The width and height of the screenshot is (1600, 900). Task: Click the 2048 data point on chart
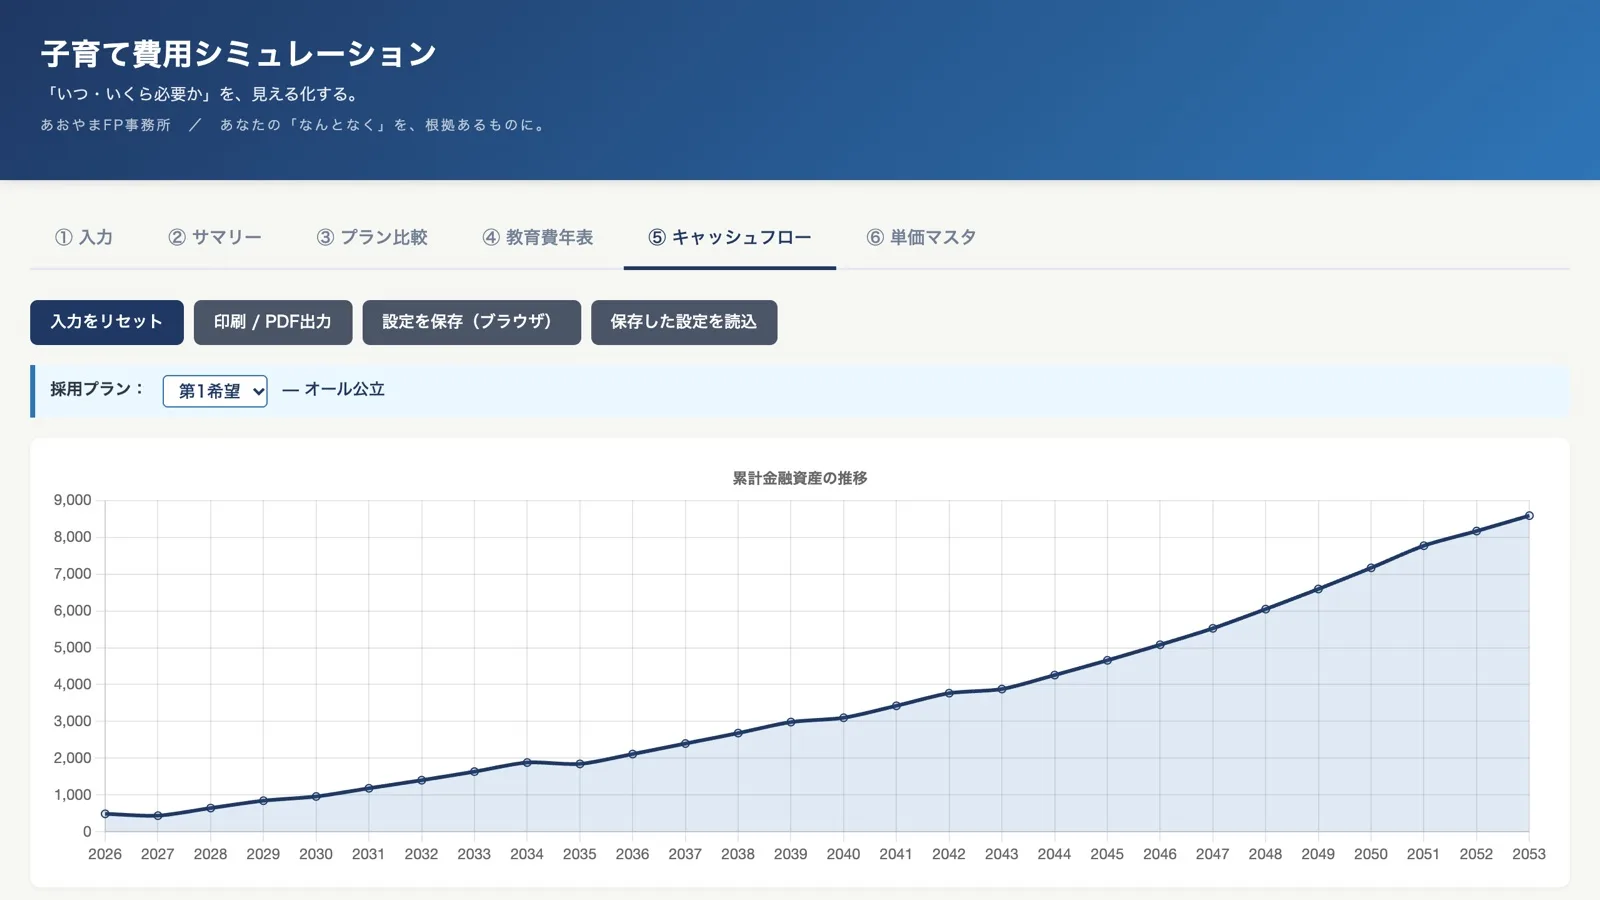1266,609
